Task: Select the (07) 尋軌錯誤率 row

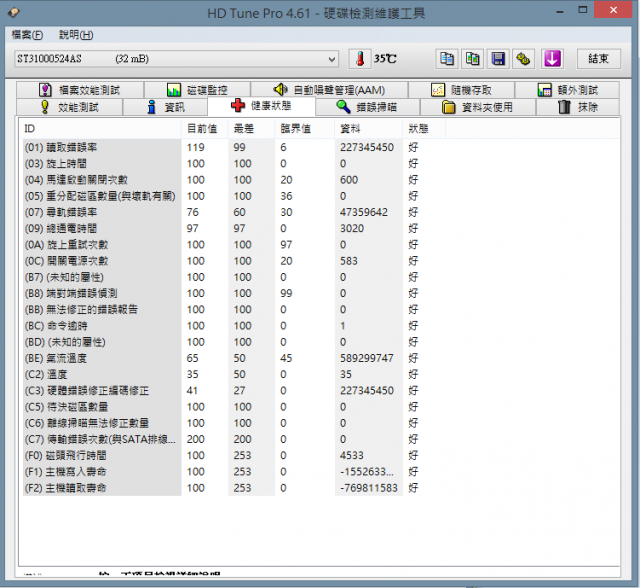Action: coord(234,212)
